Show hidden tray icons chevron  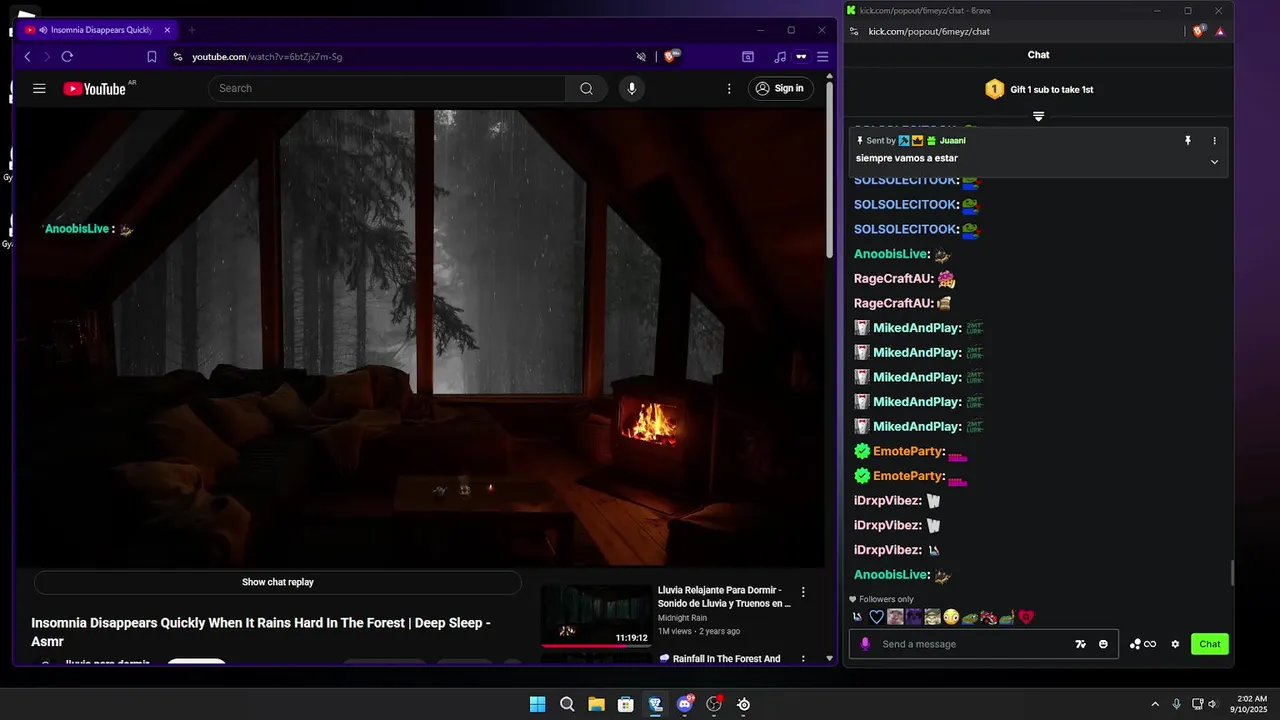[1155, 704]
